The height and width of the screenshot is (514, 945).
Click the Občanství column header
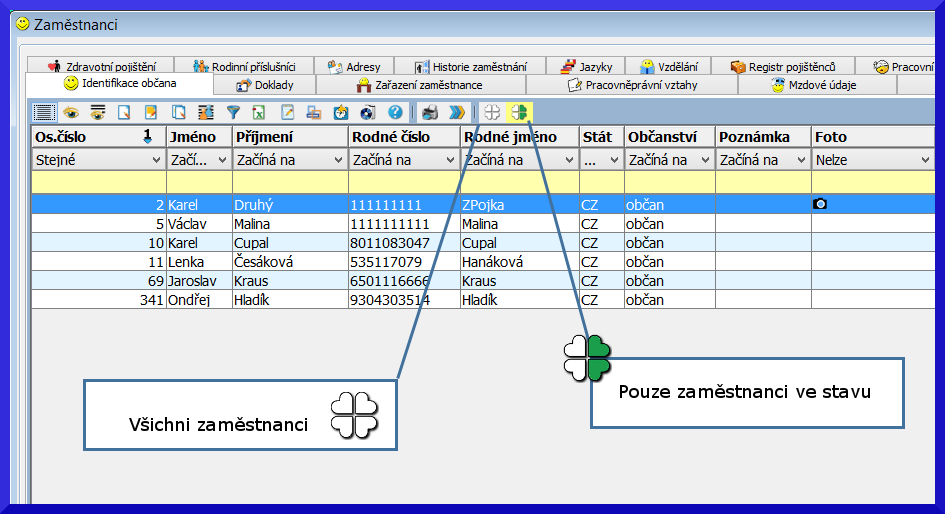point(669,137)
